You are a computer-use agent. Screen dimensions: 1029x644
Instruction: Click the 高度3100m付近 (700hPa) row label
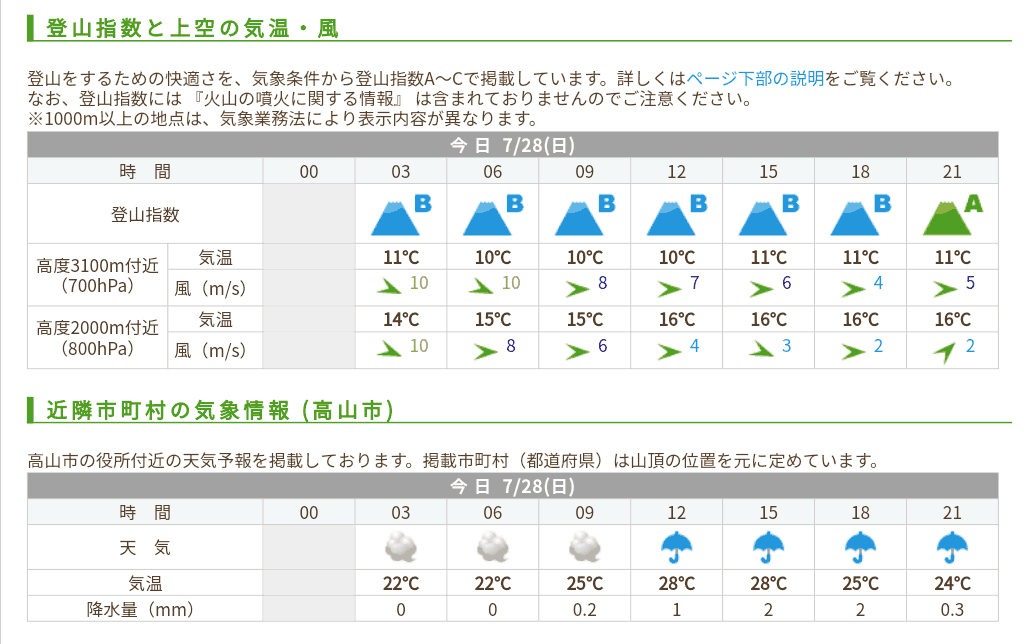(x=98, y=275)
